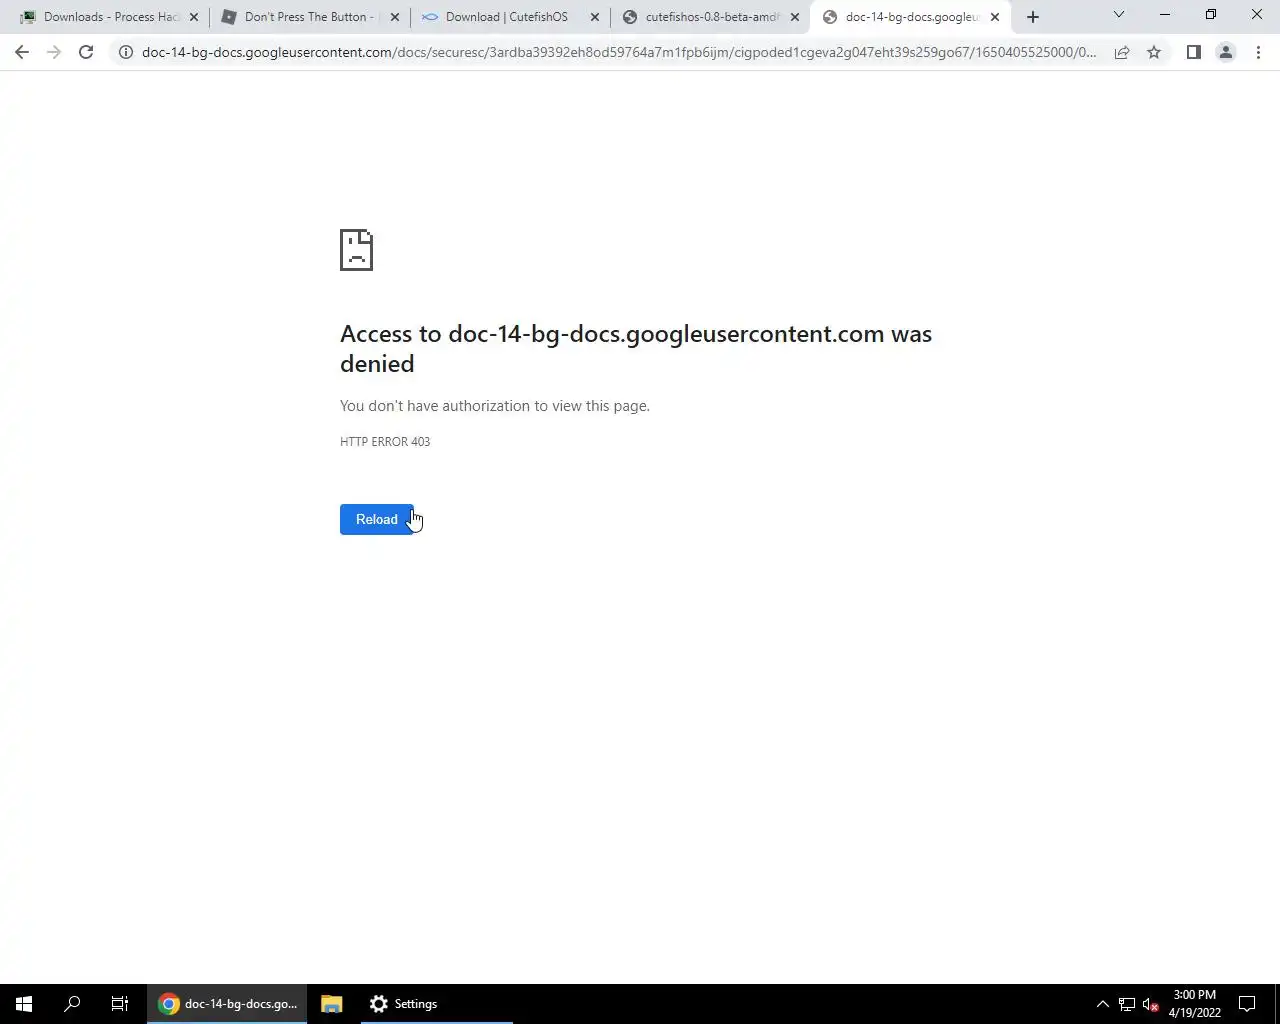Open the browser side panel icon
This screenshot has width=1280, height=1024.
tap(1193, 52)
